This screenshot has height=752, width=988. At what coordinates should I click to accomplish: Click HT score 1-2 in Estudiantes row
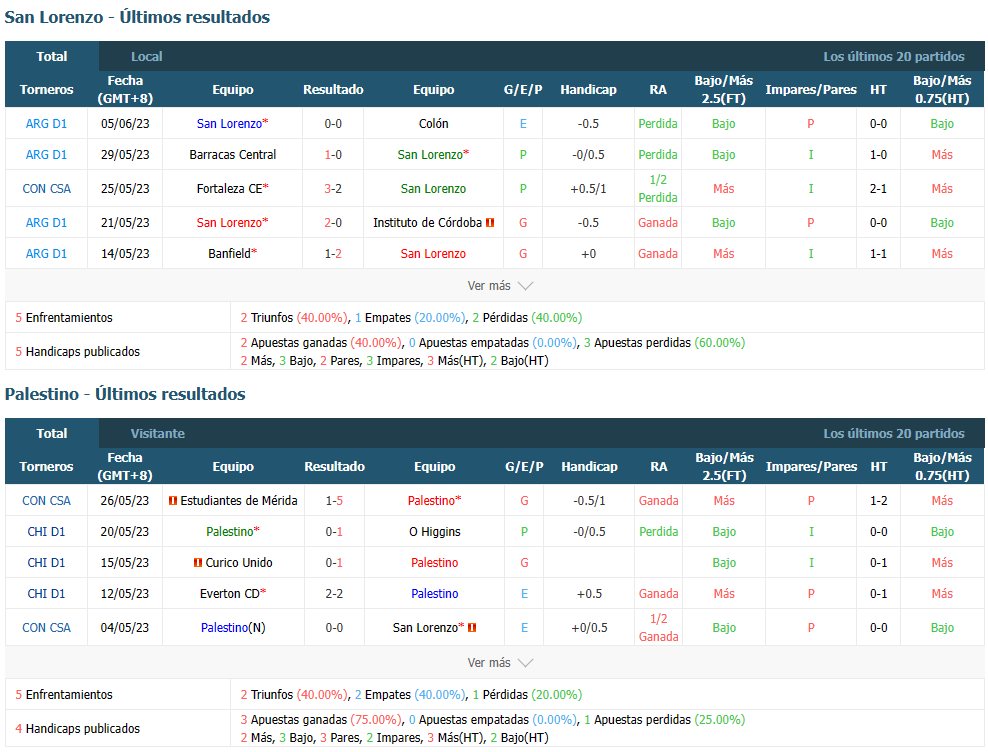click(x=878, y=500)
